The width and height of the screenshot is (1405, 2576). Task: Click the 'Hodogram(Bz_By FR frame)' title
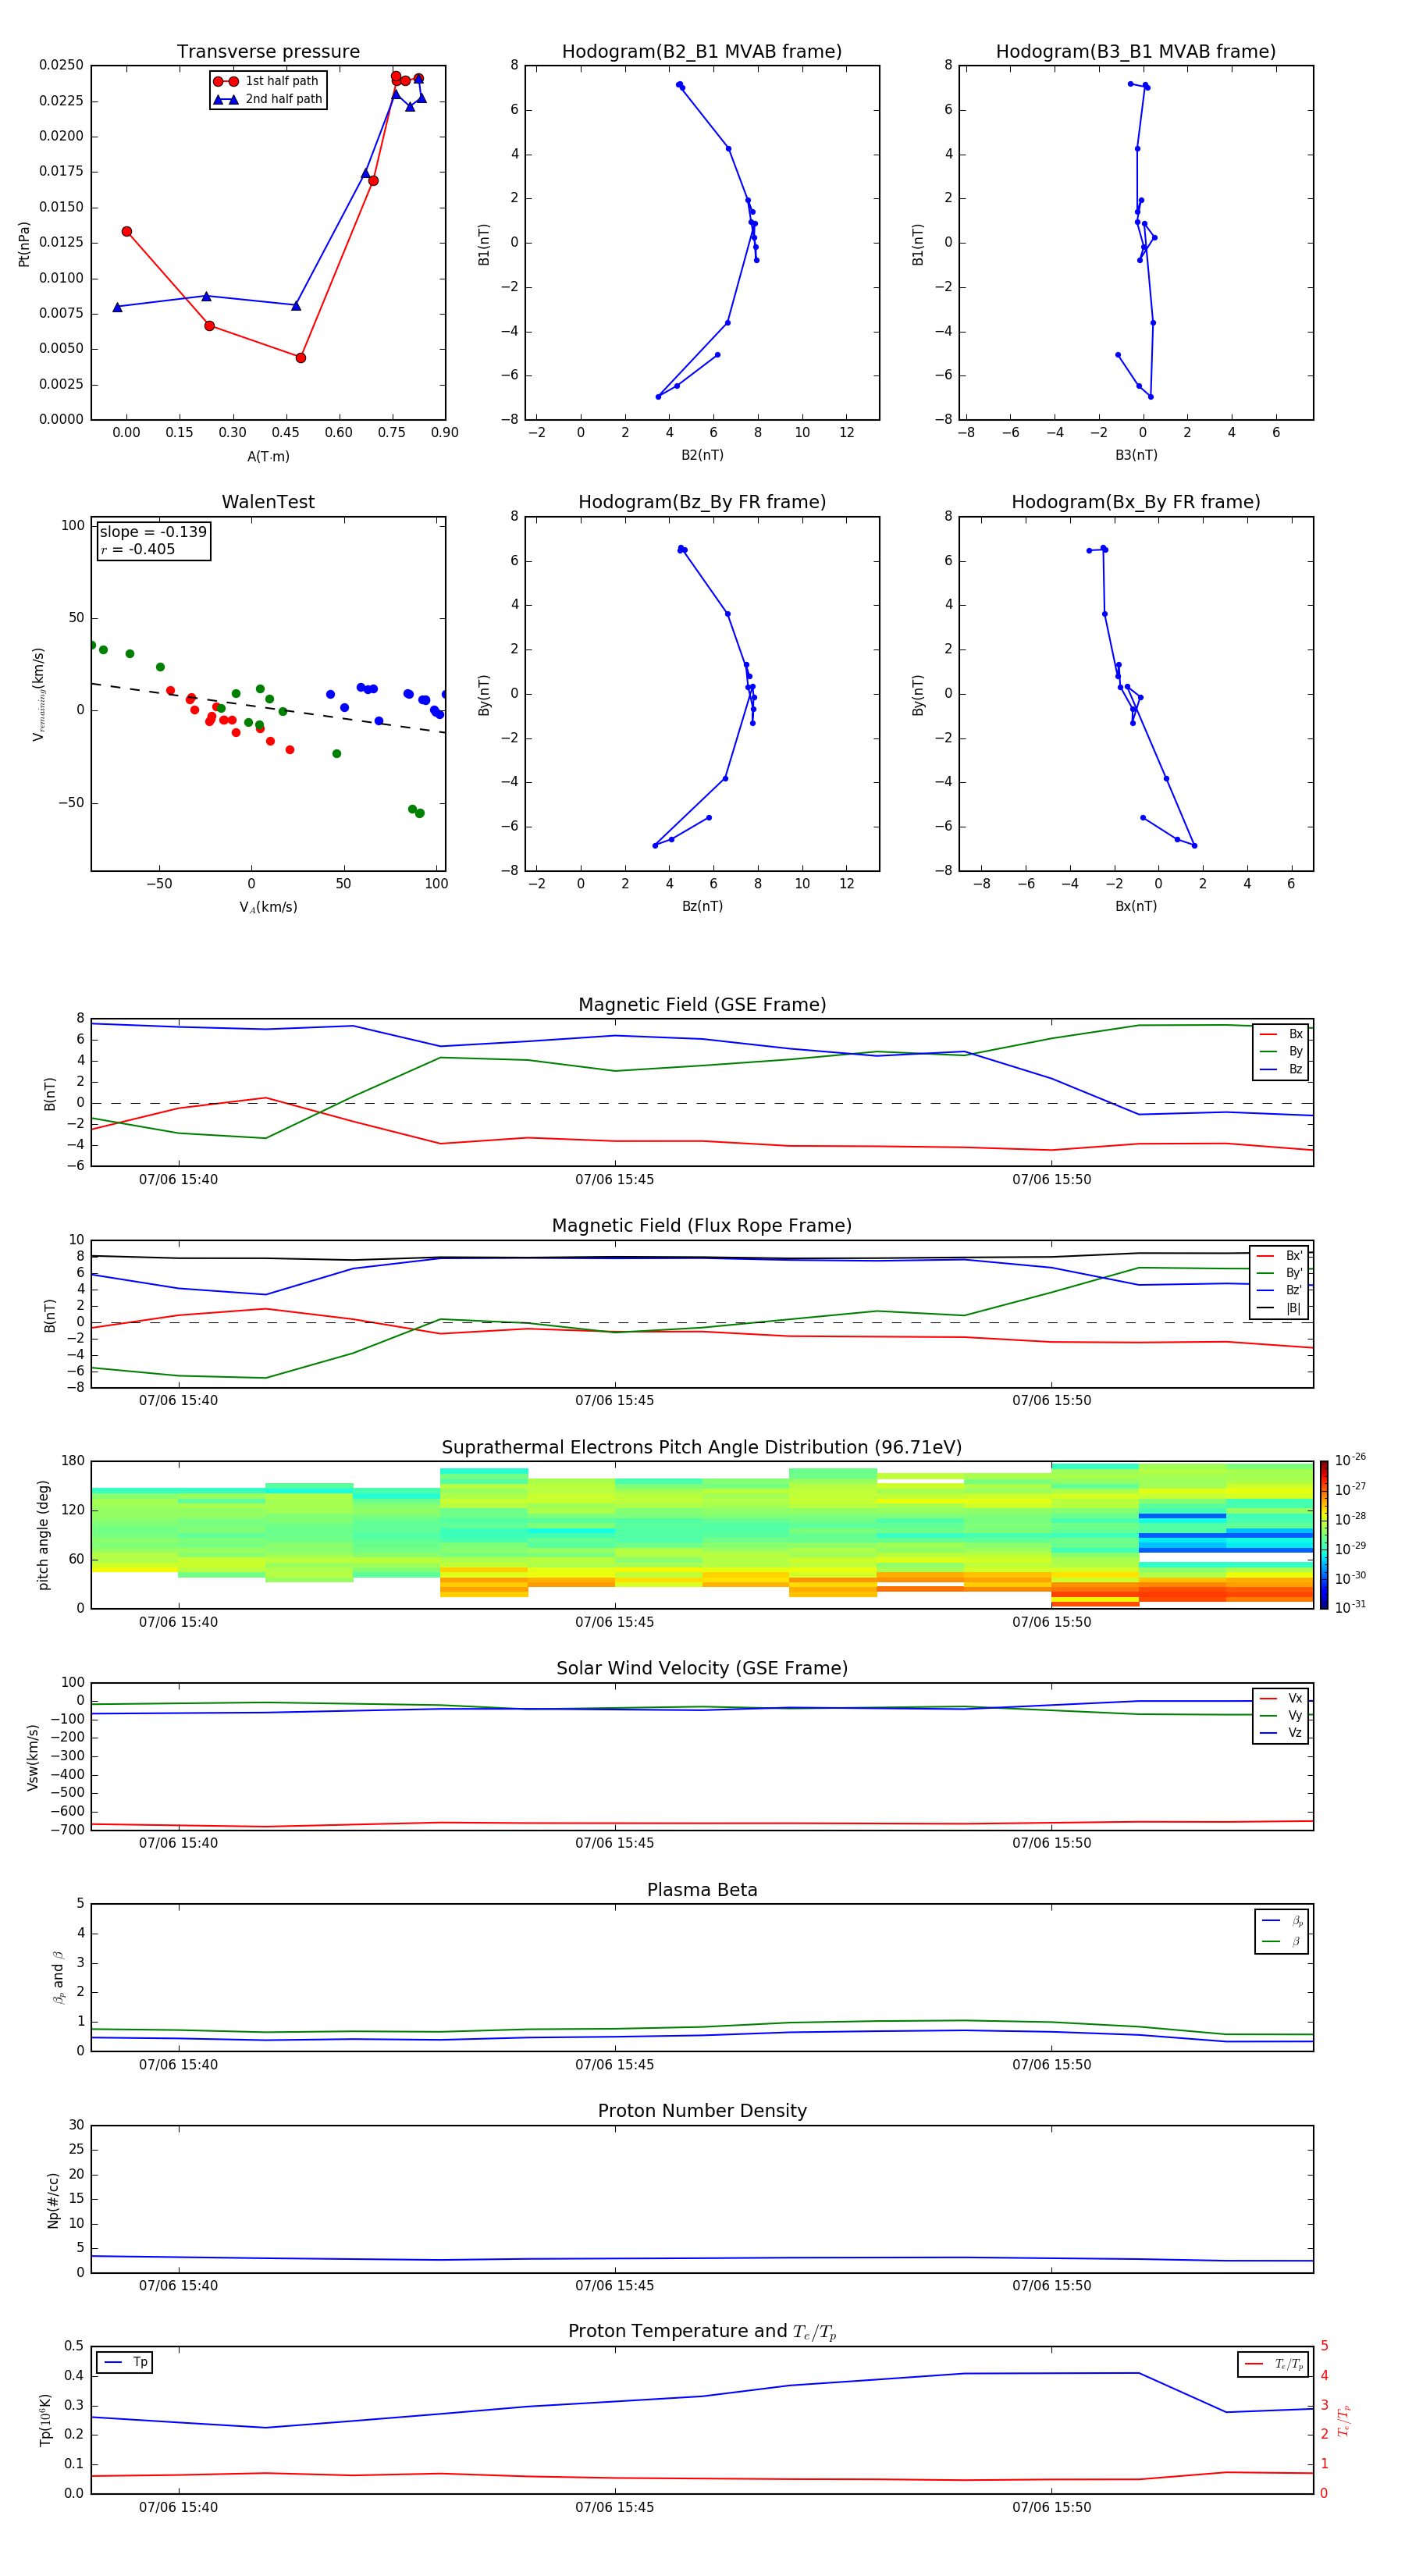click(x=702, y=502)
